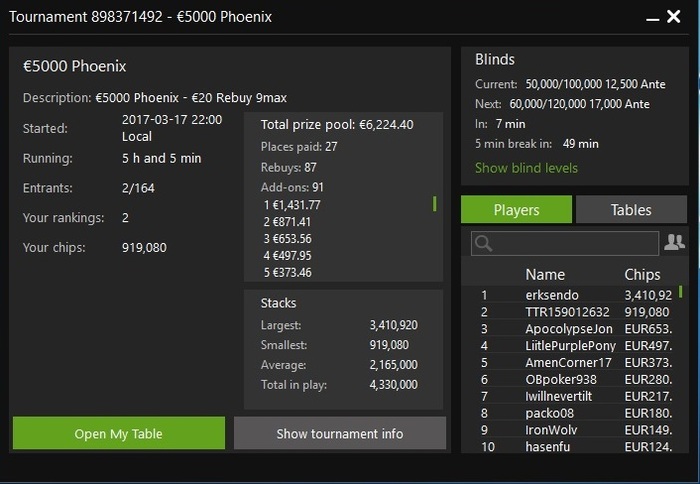The image size is (700, 484).
Task: Click the search magnifier icon in player search
Action: click(x=483, y=243)
